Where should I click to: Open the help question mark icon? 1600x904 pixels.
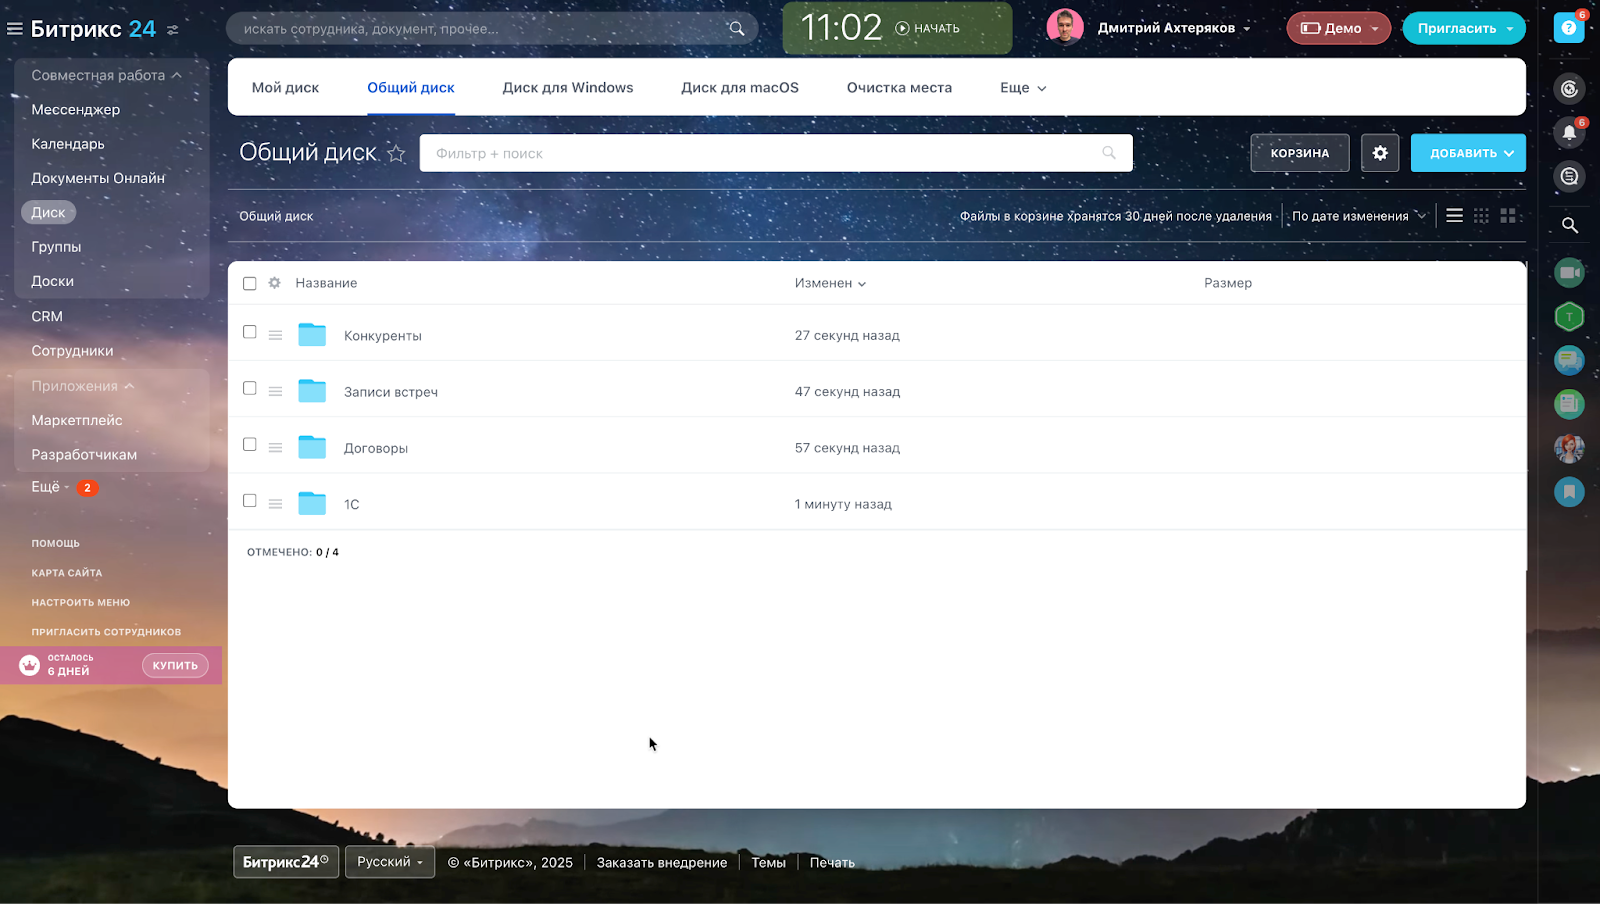pyautogui.click(x=1569, y=28)
